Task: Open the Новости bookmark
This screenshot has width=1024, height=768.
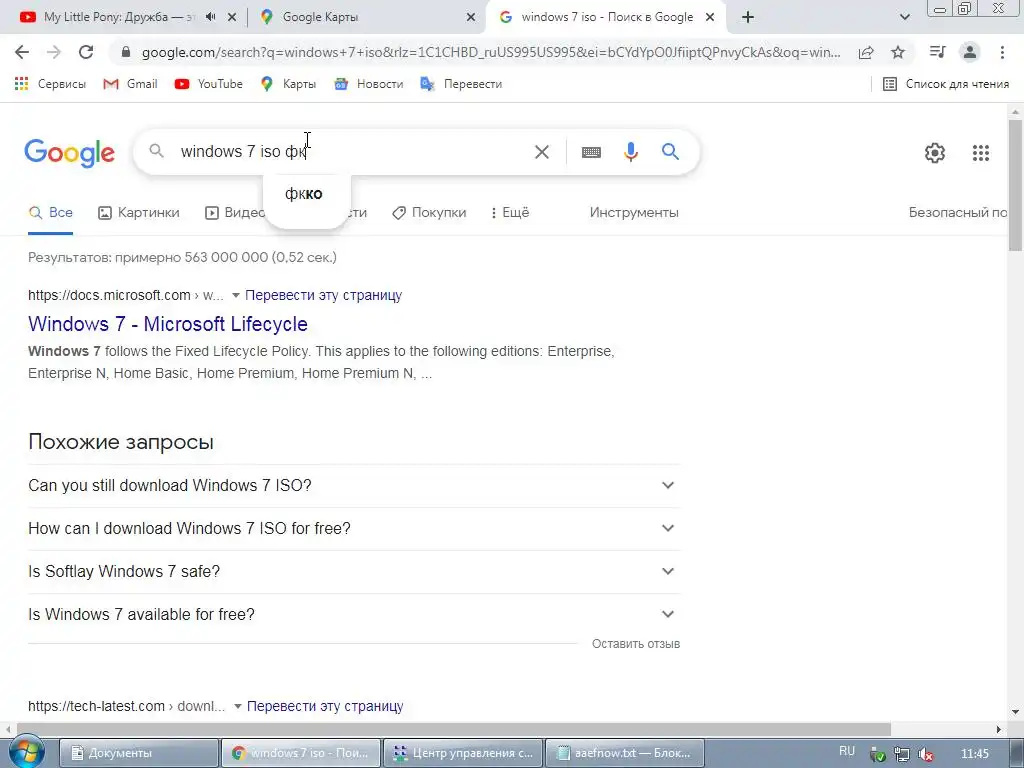Action: (368, 84)
